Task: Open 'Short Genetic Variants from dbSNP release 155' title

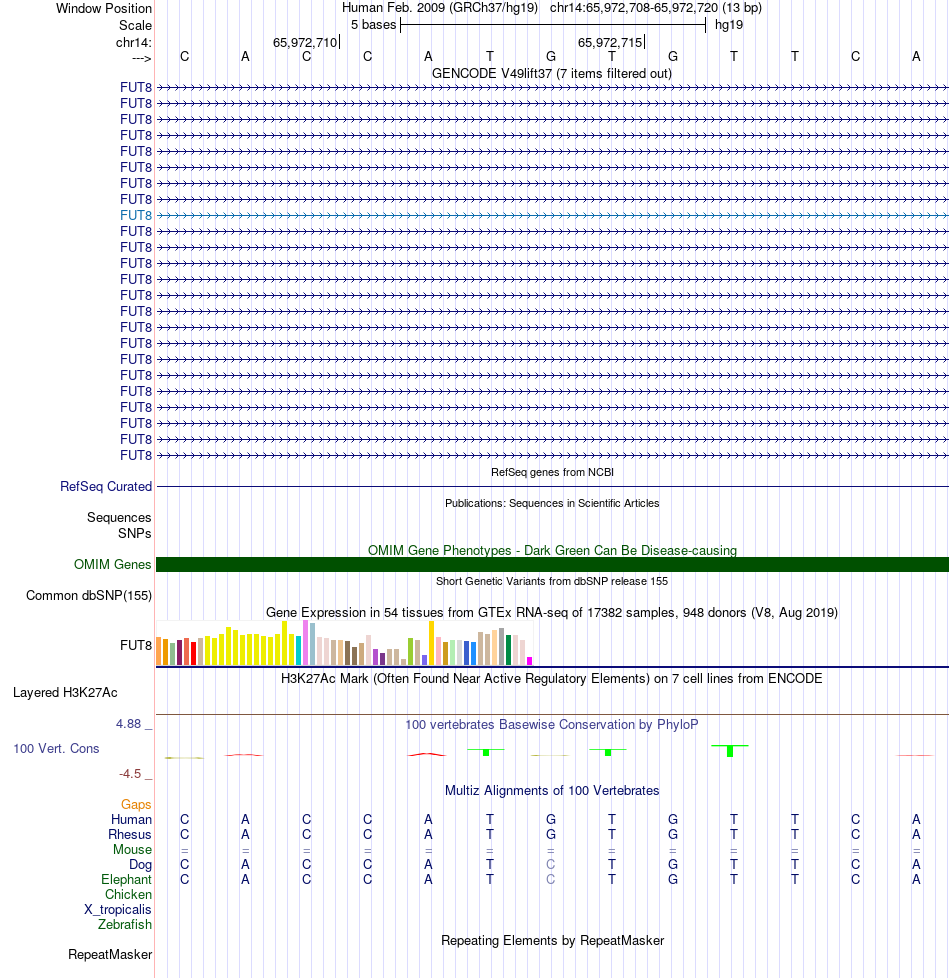Action: [x=552, y=581]
